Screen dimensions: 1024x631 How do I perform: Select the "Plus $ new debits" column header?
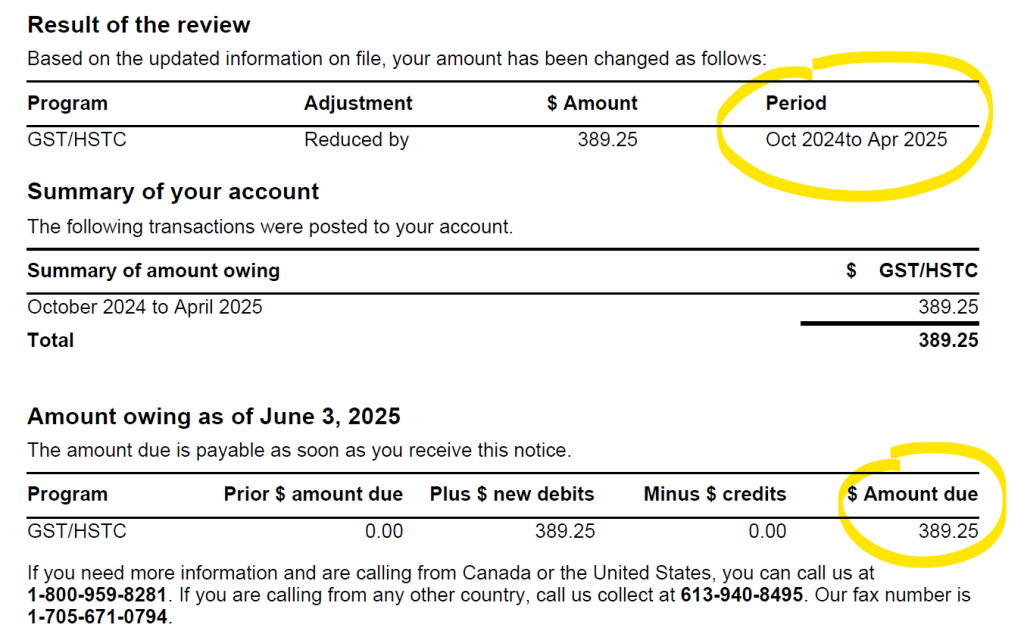point(512,494)
